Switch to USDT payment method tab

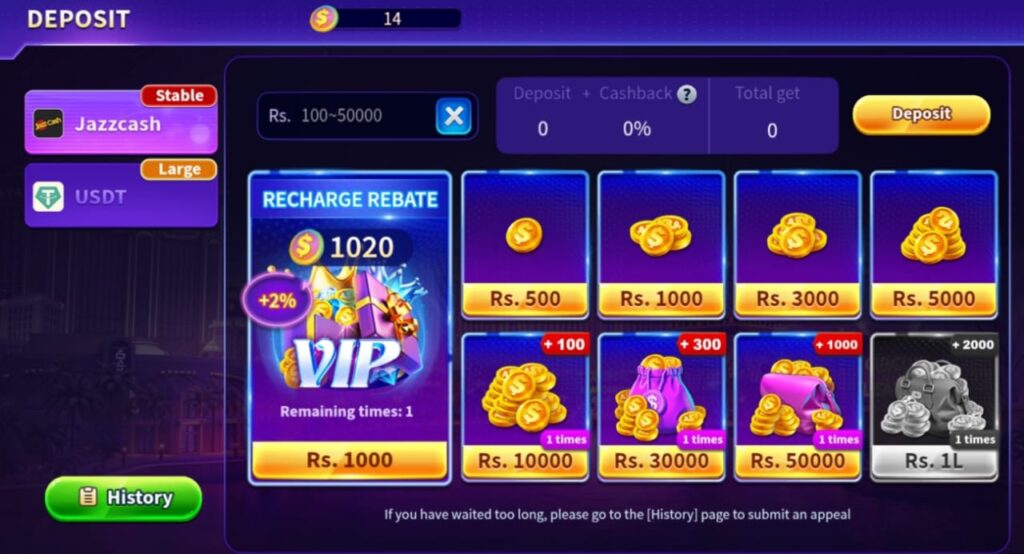pos(121,196)
